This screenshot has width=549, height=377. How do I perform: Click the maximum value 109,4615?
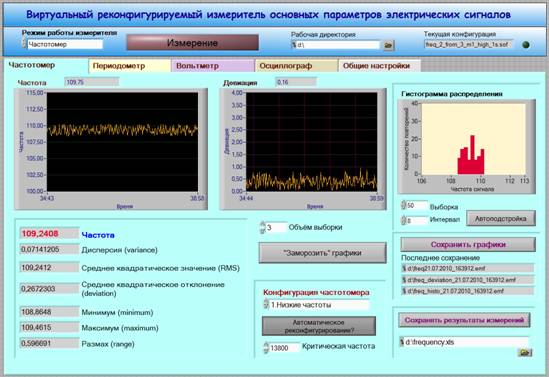pos(49,327)
